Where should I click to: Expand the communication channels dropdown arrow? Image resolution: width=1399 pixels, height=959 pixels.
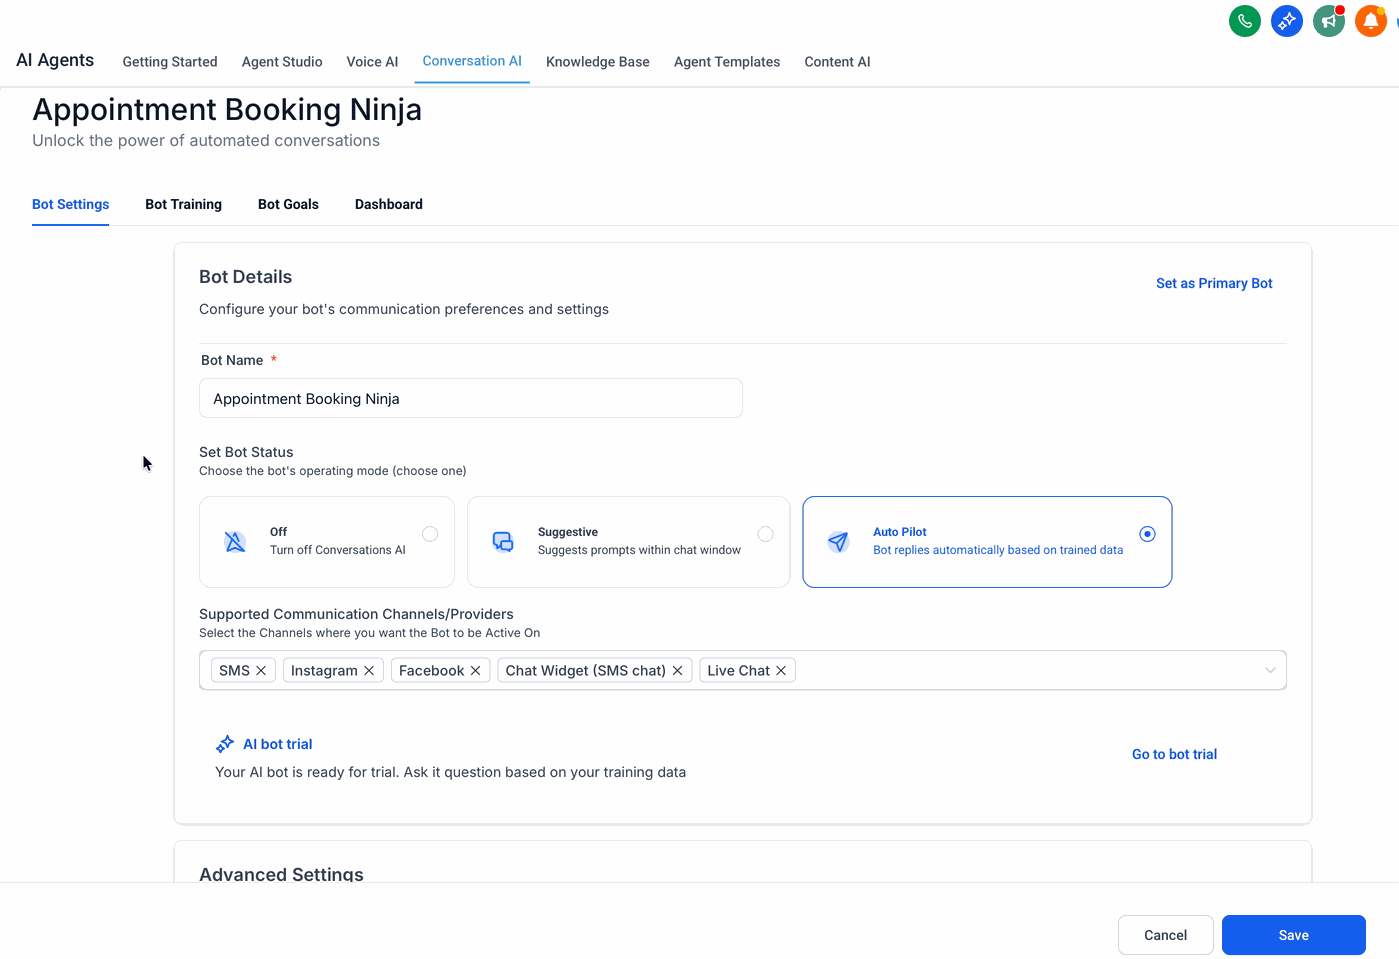(1270, 671)
